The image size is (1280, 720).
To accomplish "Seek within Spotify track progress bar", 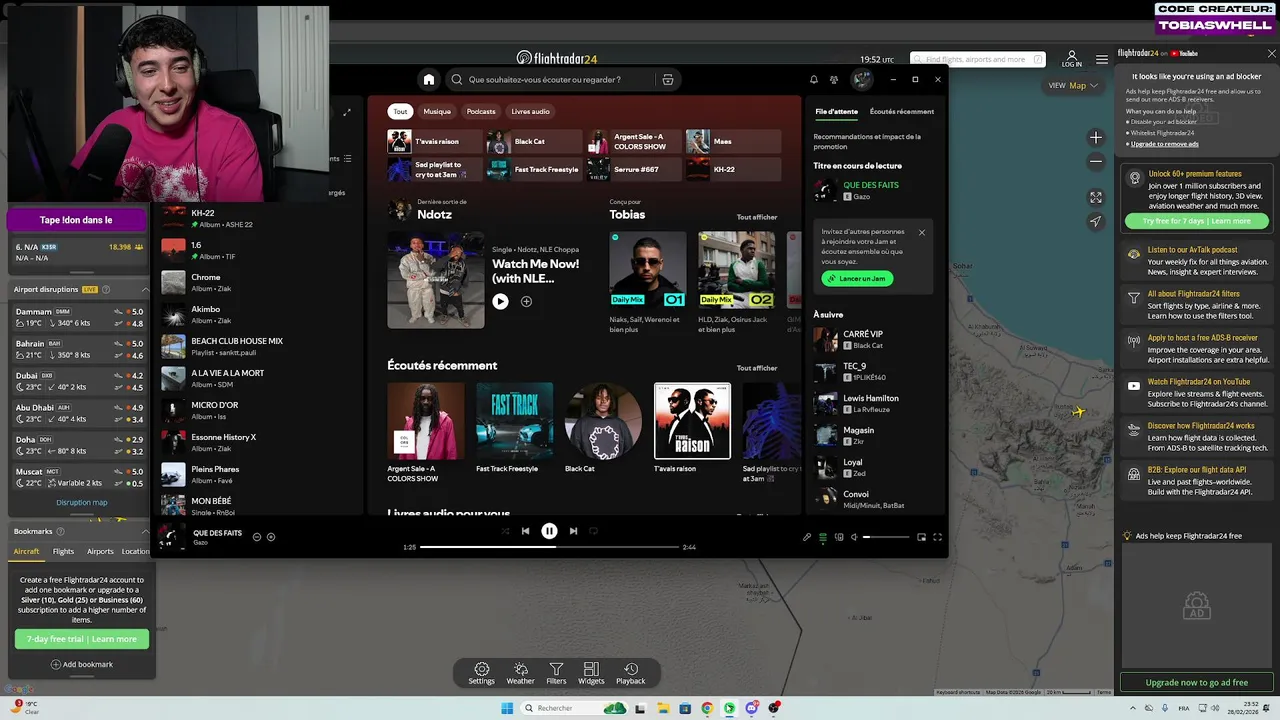I will (x=549, y=547).
